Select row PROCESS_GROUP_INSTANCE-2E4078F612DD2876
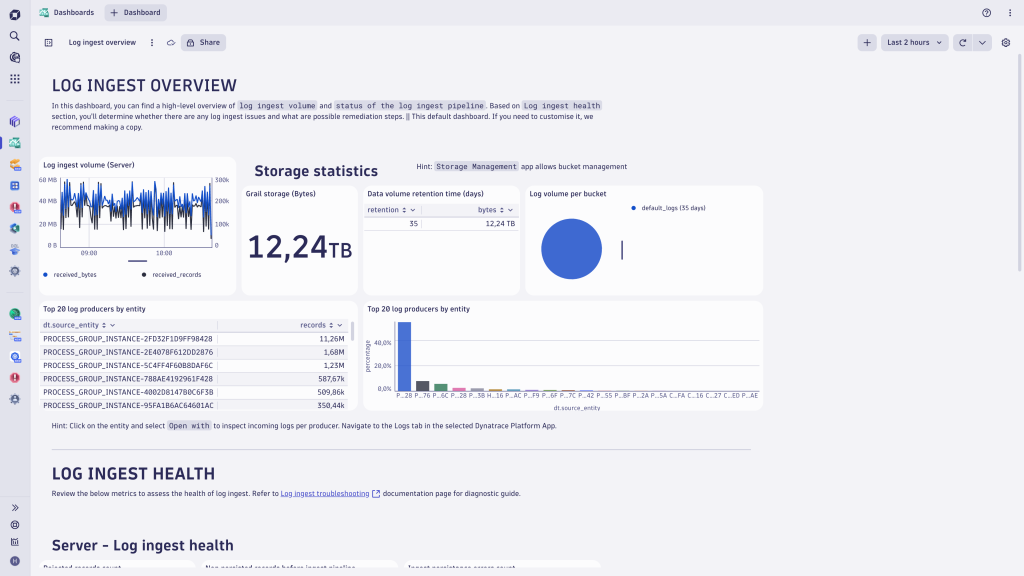This screenshot has width=1024, height=576. 194,352
